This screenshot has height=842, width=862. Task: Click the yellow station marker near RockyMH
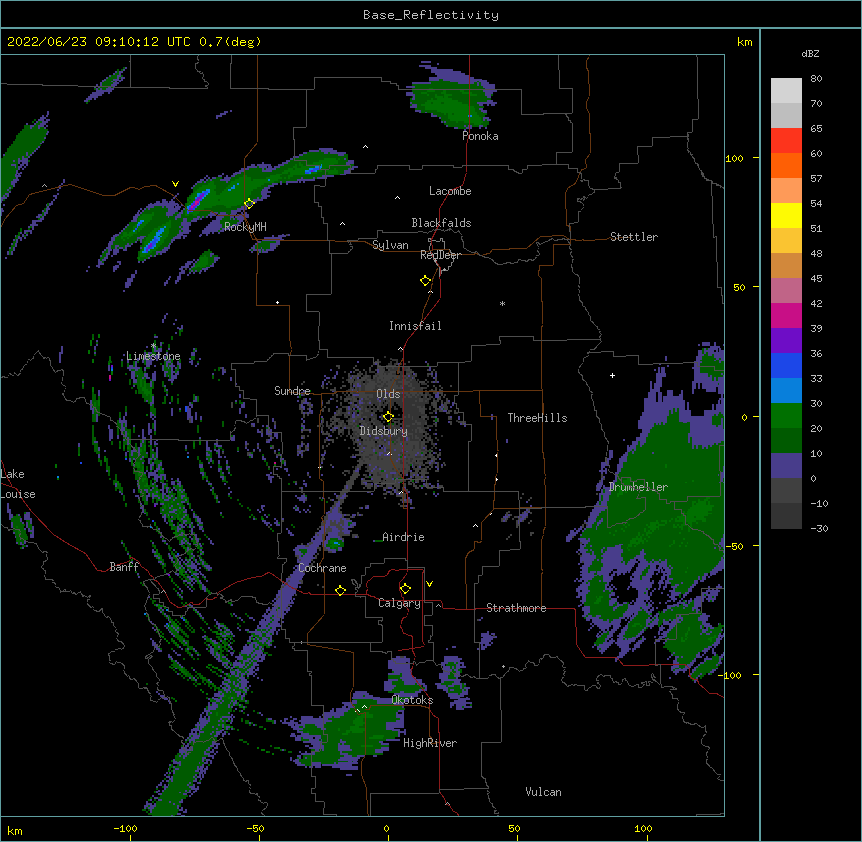249,203
